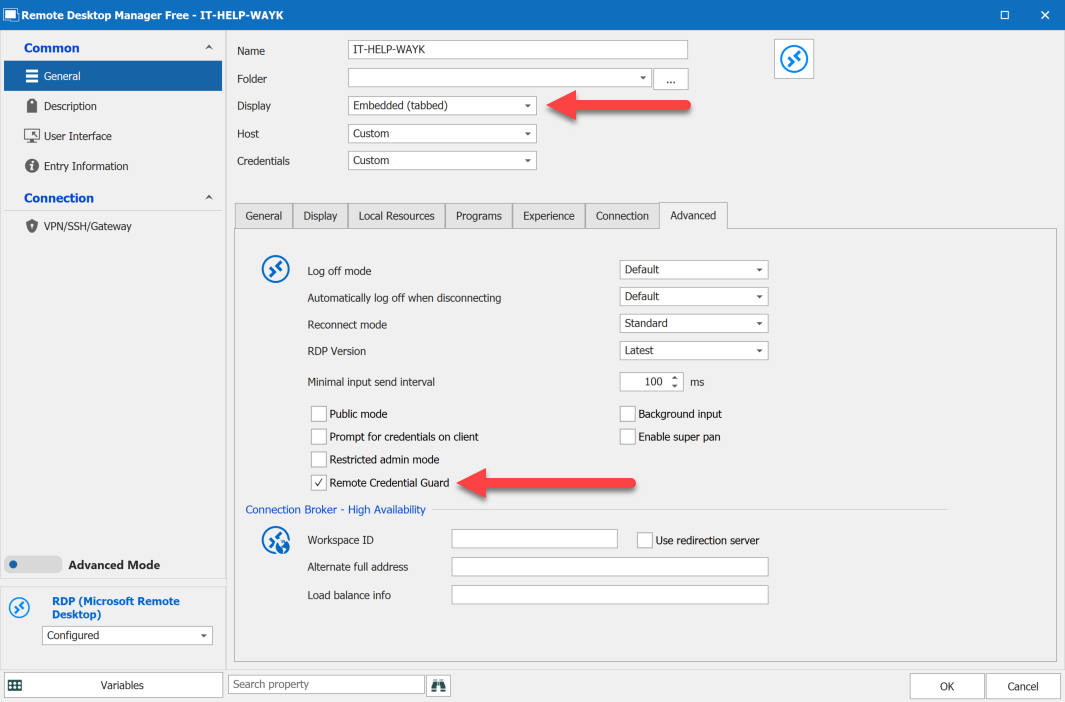The width and height of the screenshot is (1065, 702).
Task: Click the OK button
Action: coord(946,686)
